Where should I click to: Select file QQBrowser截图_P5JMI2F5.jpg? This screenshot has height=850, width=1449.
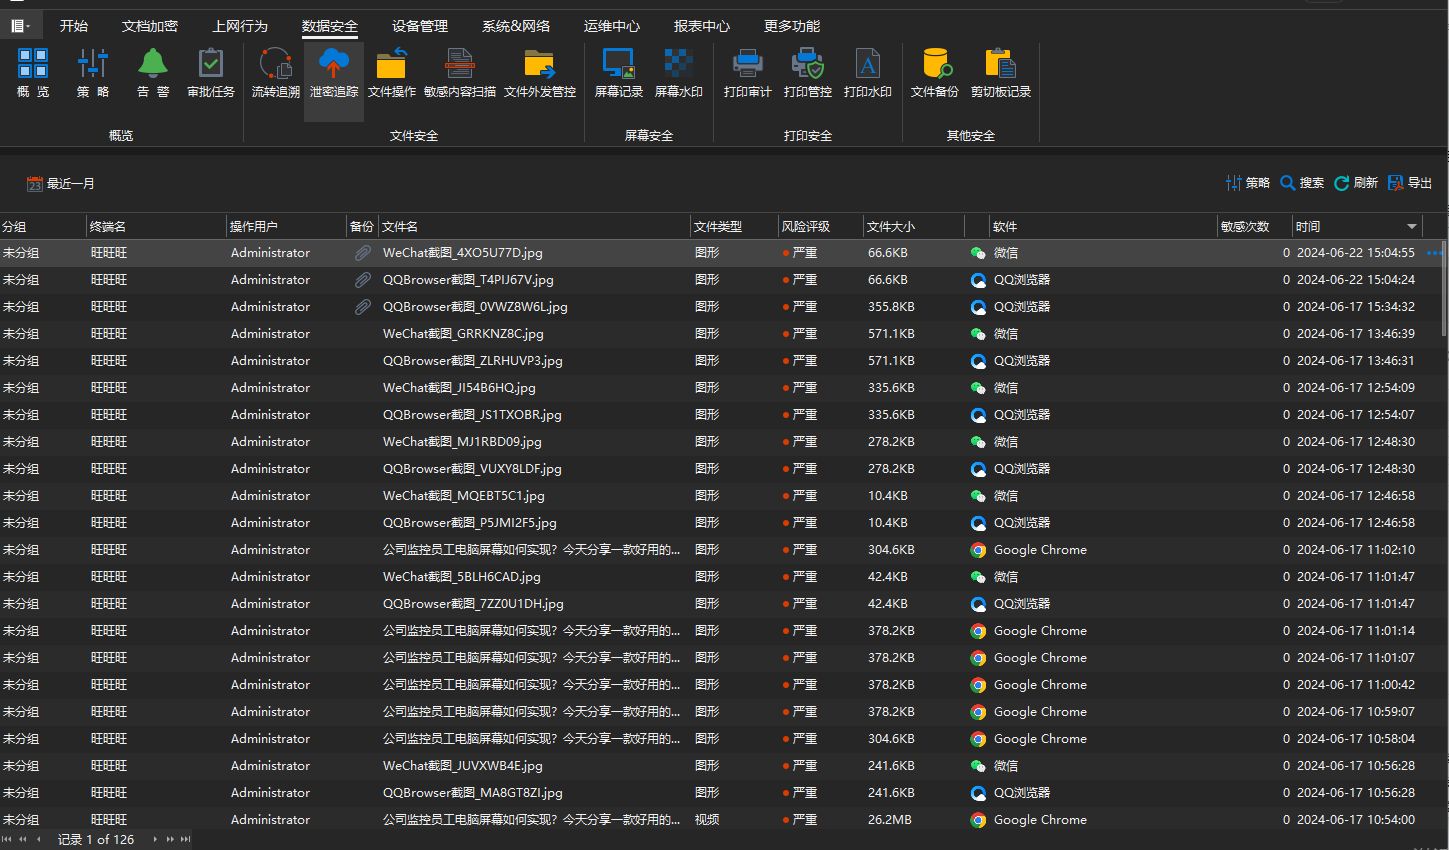(470, 523)
